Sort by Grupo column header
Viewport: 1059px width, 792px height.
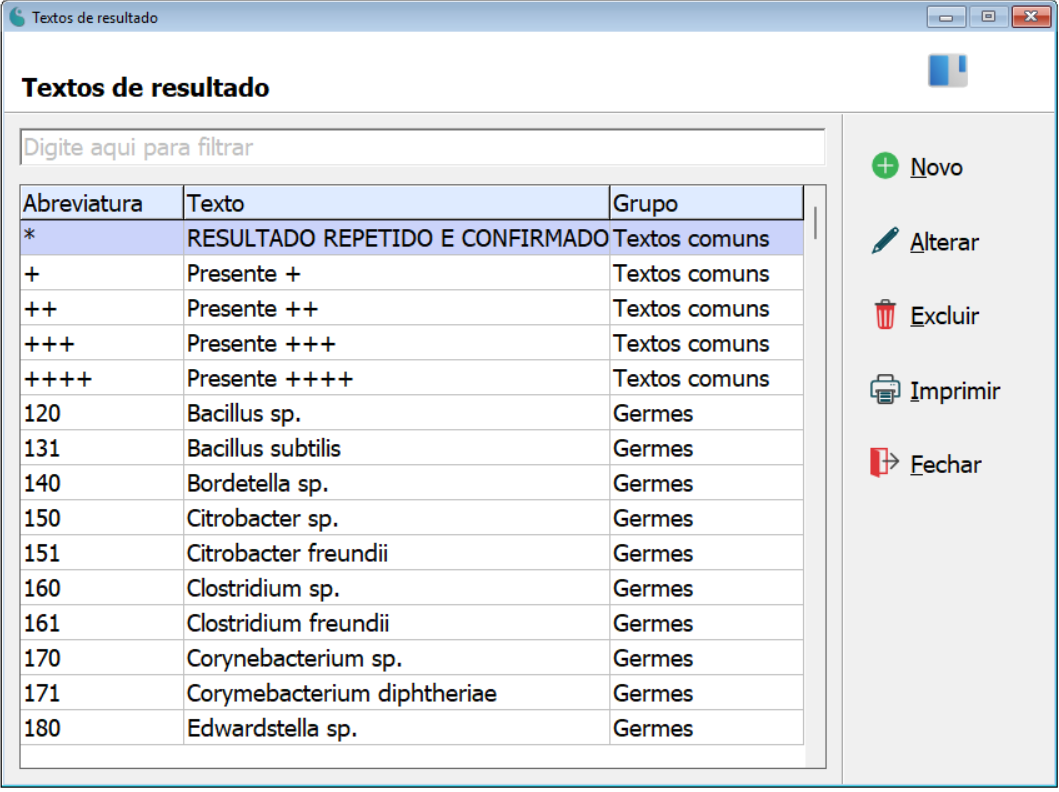coord(706,203)
